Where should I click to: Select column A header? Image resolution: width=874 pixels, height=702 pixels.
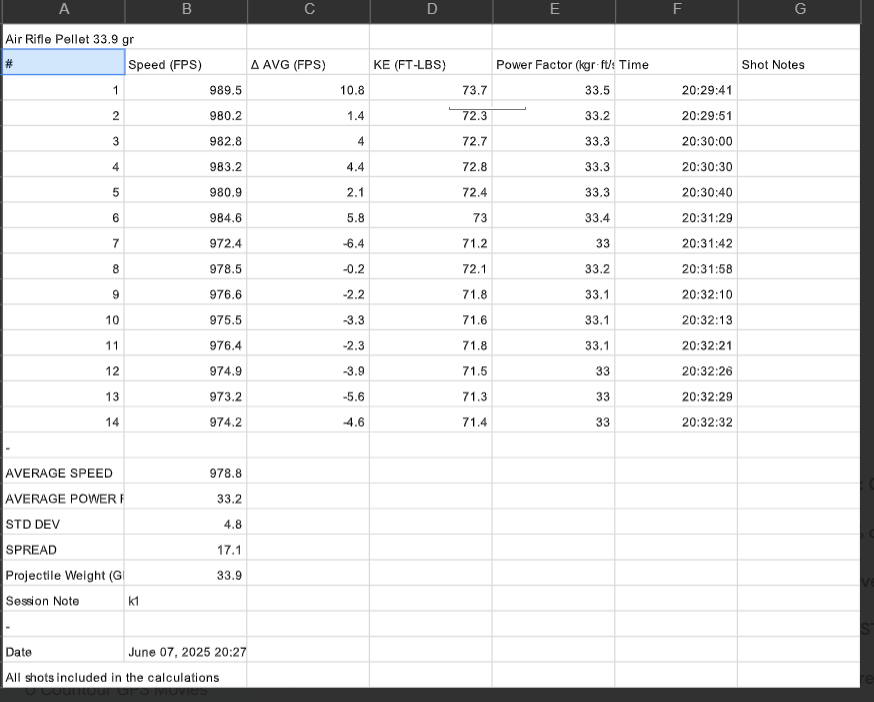(x=64, y=9)
